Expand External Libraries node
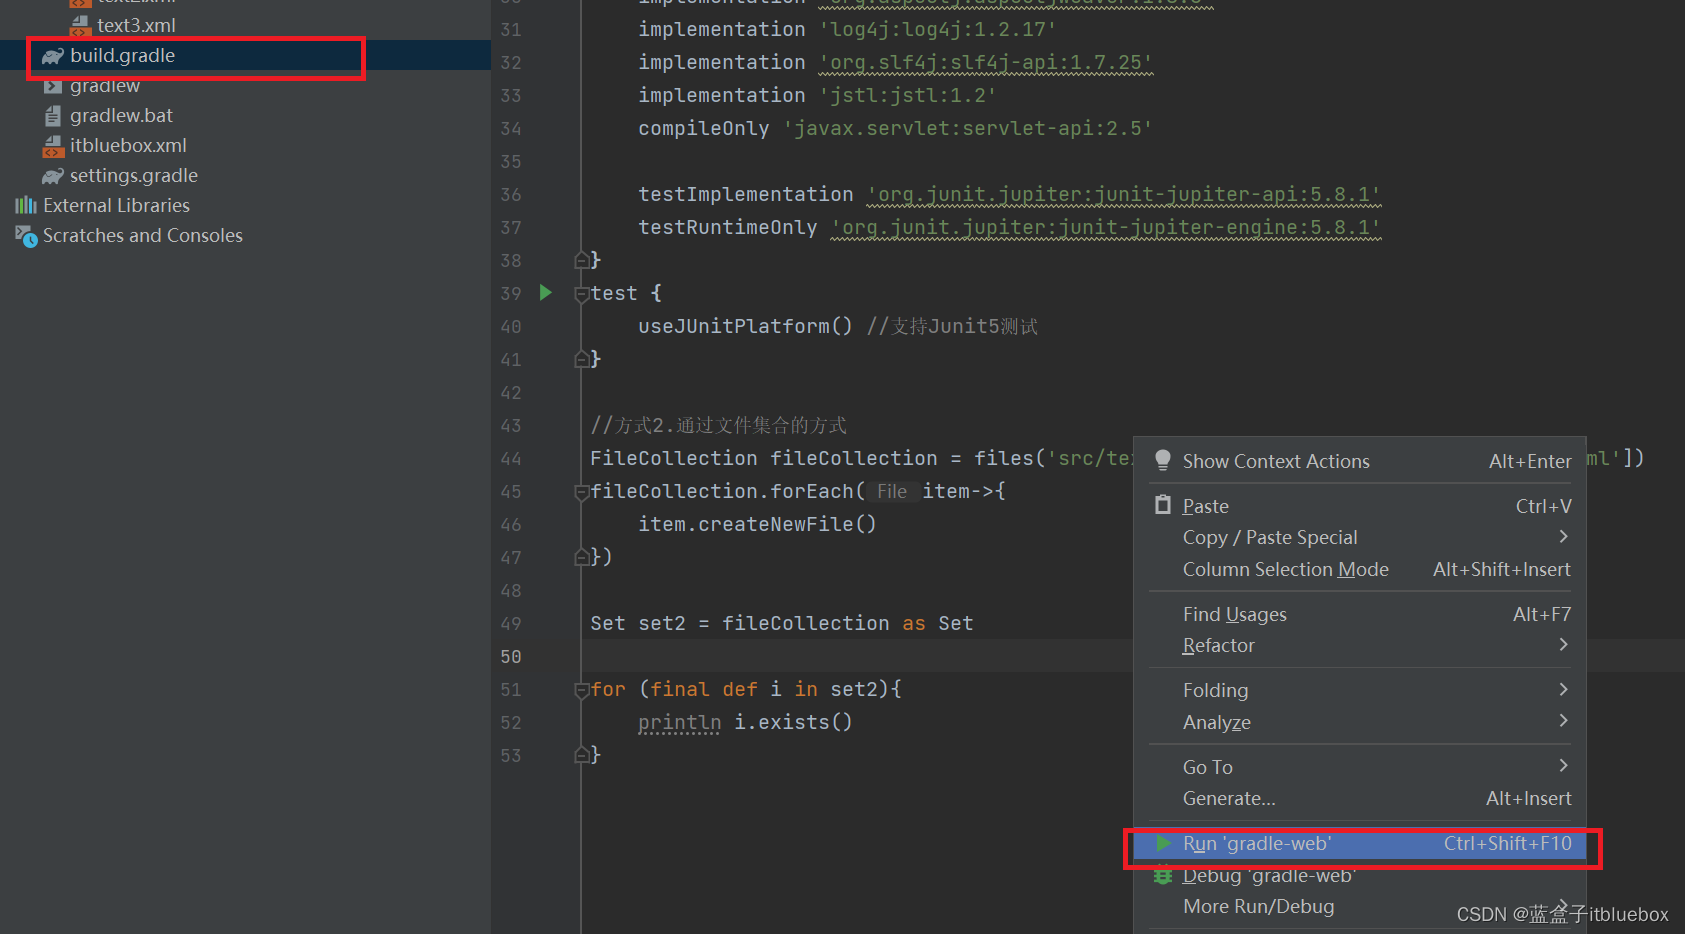Image resolution: width=1685 pixels, height=934 pixels. [x=116, y=205]
